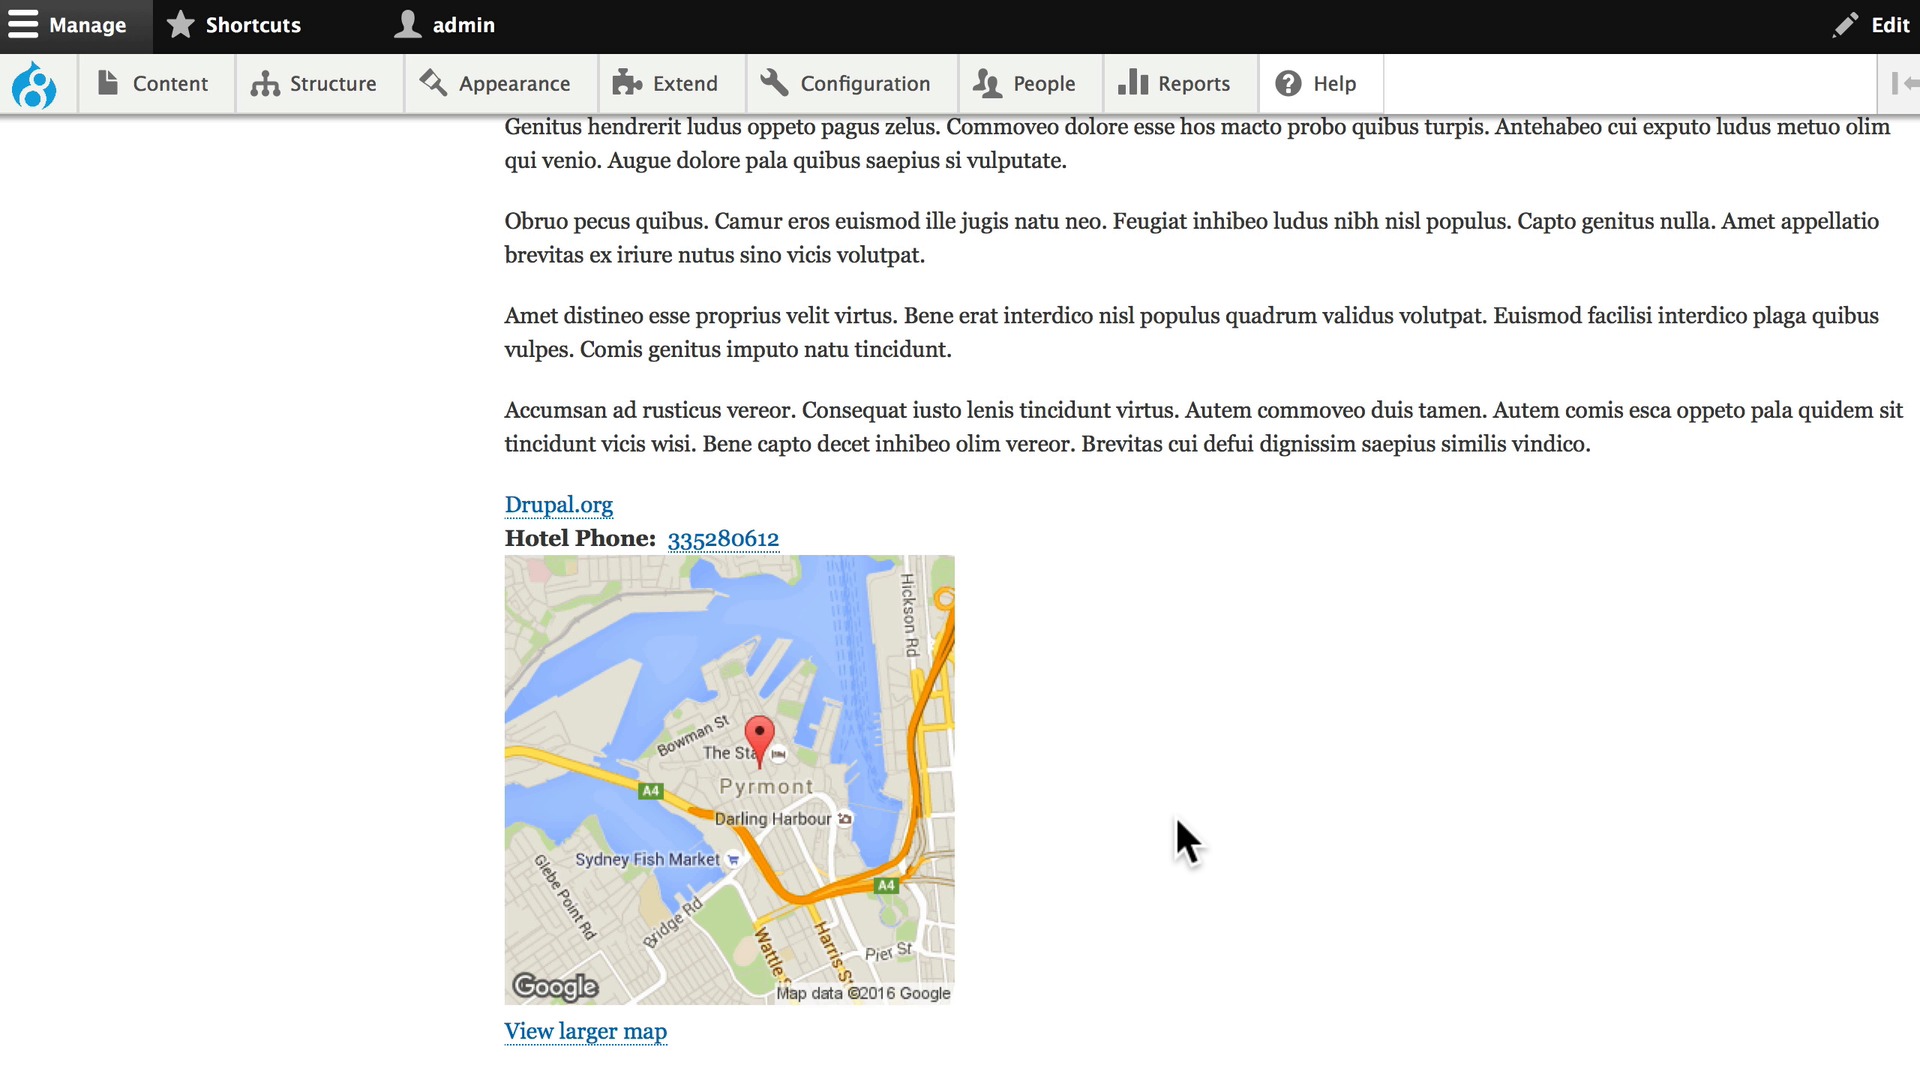
Task: Click the Hotel Phone label
Action: (x=580, y=539)
